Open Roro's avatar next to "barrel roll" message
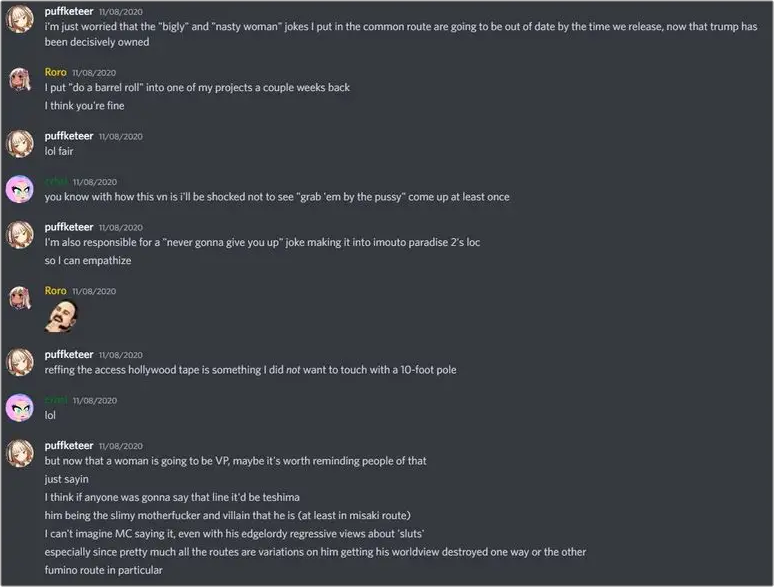This screenshot has width=774, height=587. click(x=20, y=80)
